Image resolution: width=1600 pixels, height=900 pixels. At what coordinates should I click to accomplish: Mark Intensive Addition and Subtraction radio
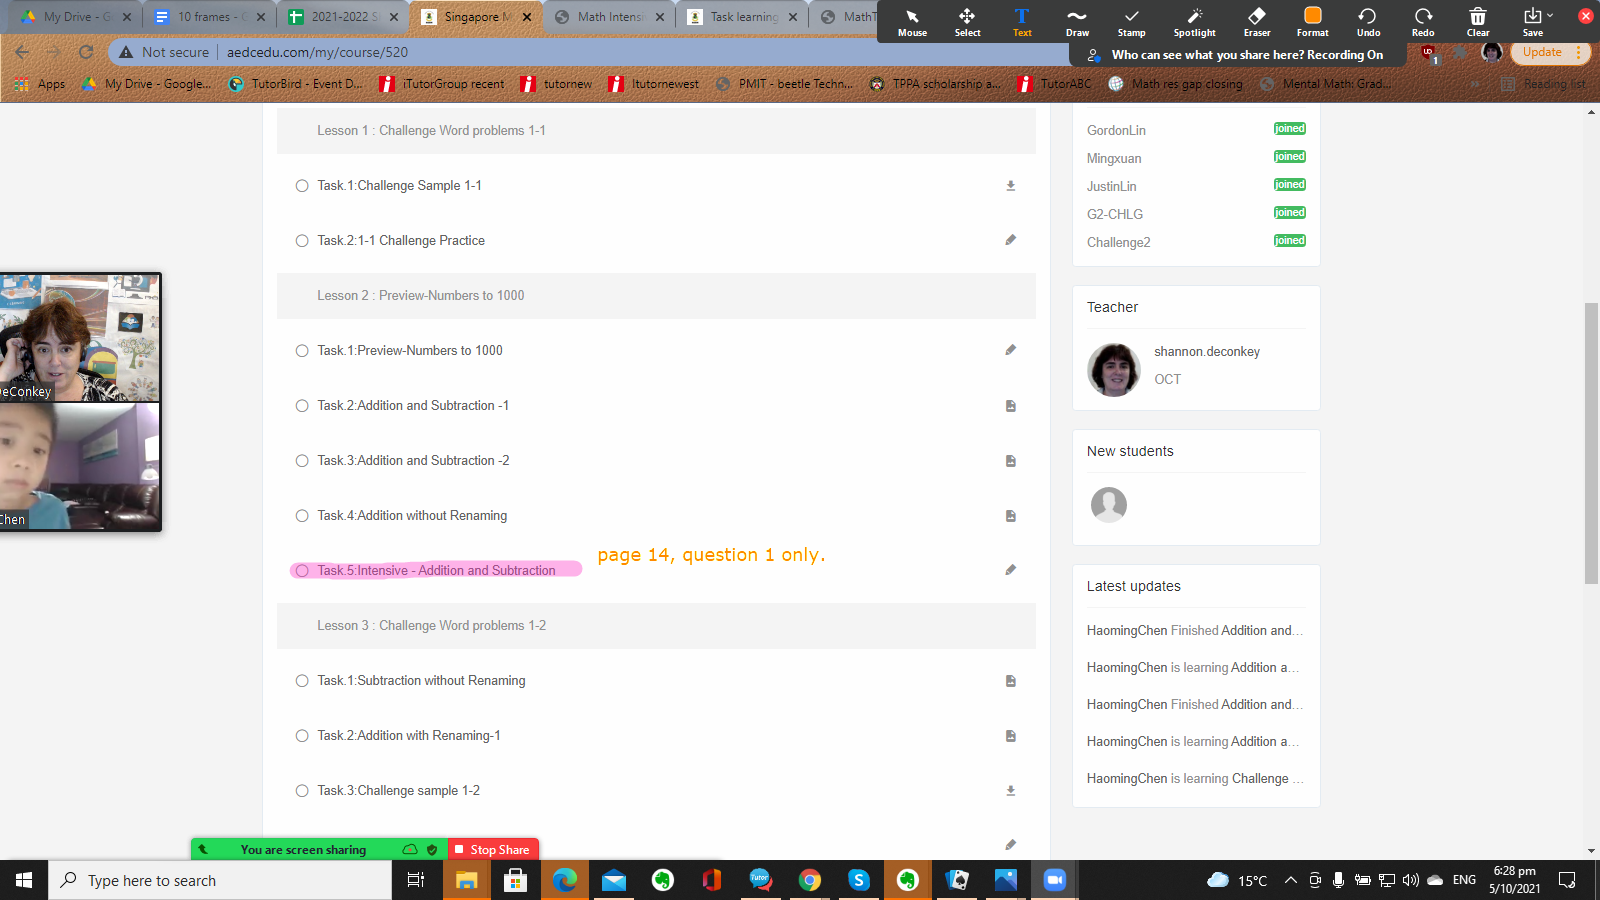(x=302, y=571)
